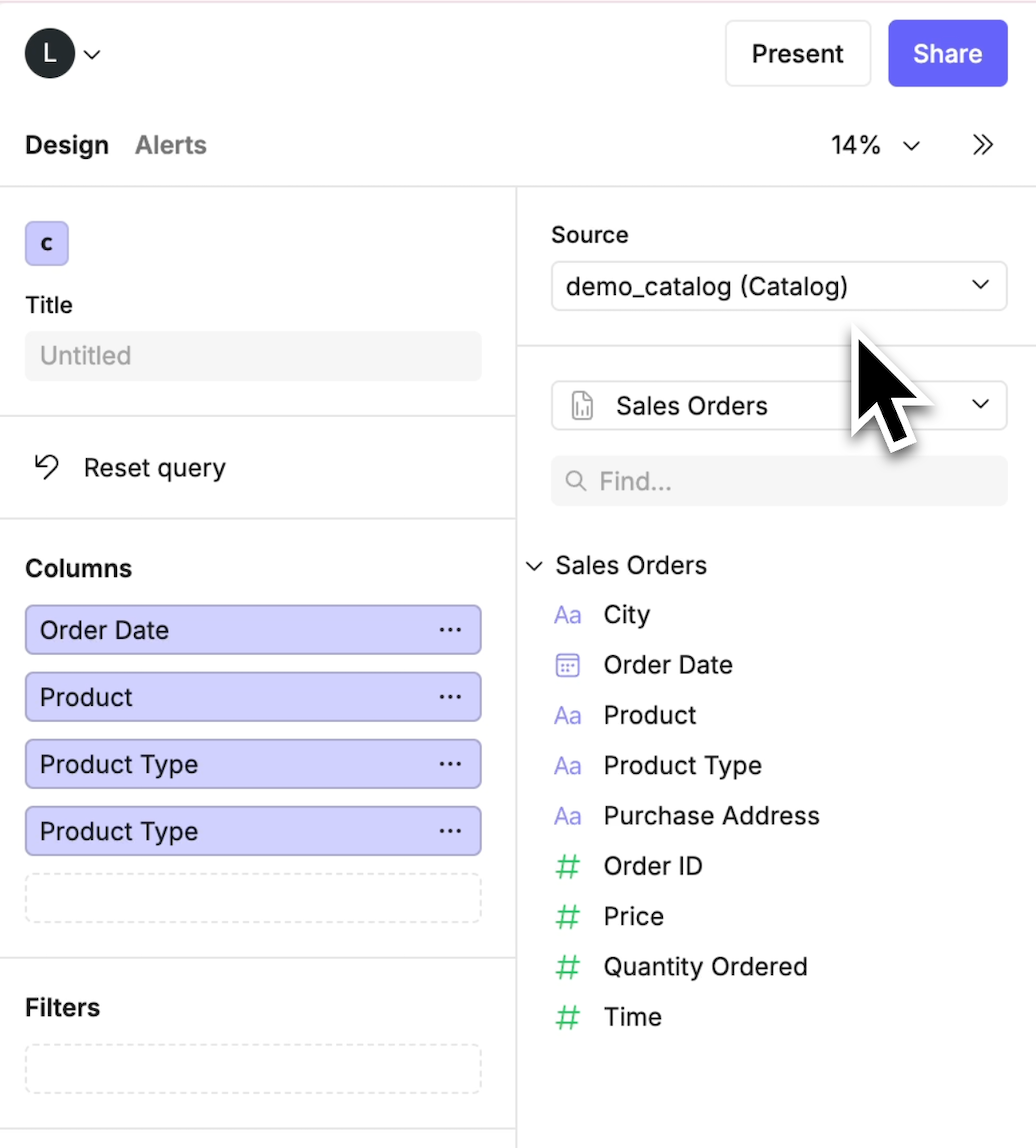Click the Find search field
1036x1148 pixels.
[x=778, y=481]
